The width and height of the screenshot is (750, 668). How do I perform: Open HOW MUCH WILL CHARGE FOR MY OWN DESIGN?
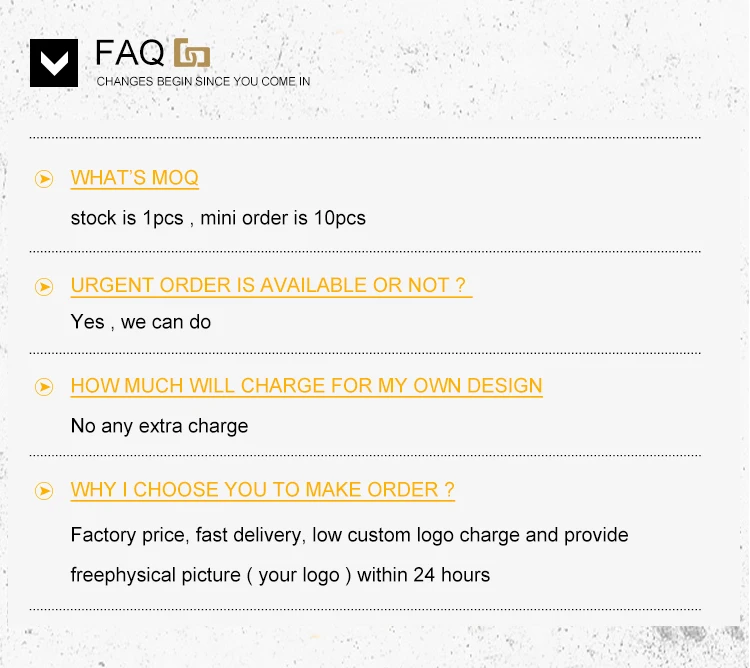(x=306, y=386)
